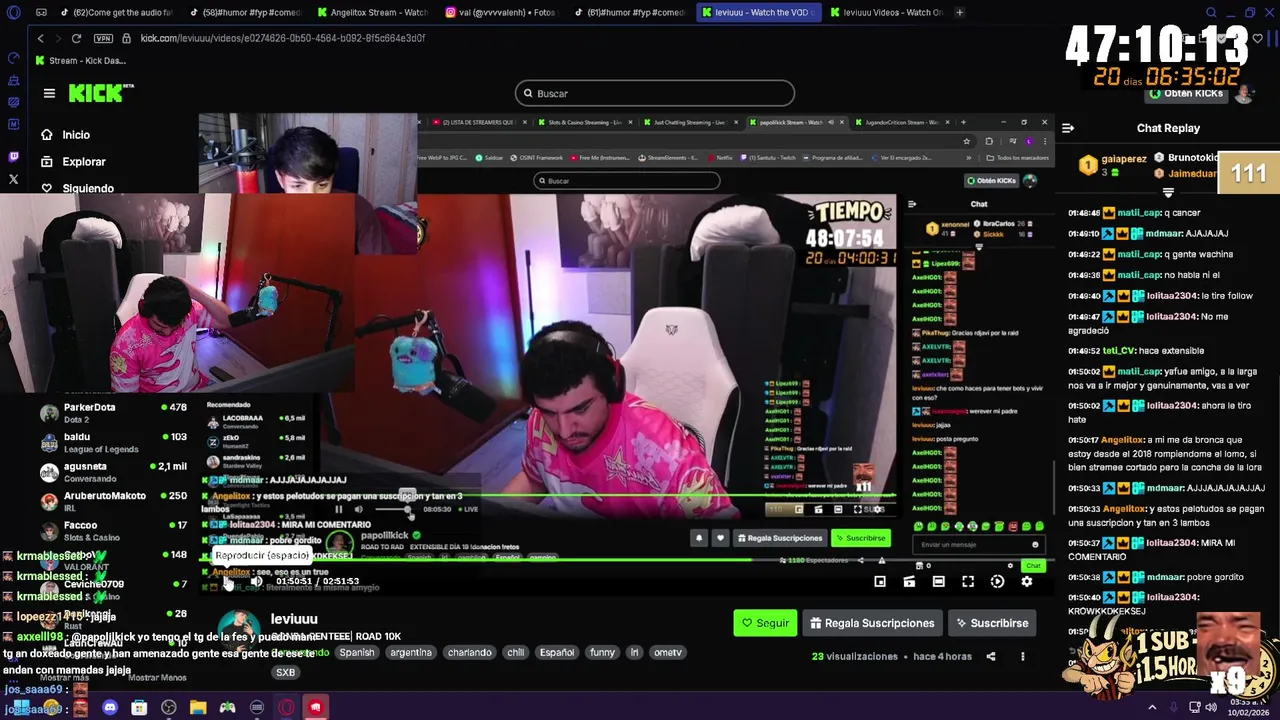Open Faccoo Slots & Casino channel
Viewport: 1280px width, 720px height.
tap(113, 530)
